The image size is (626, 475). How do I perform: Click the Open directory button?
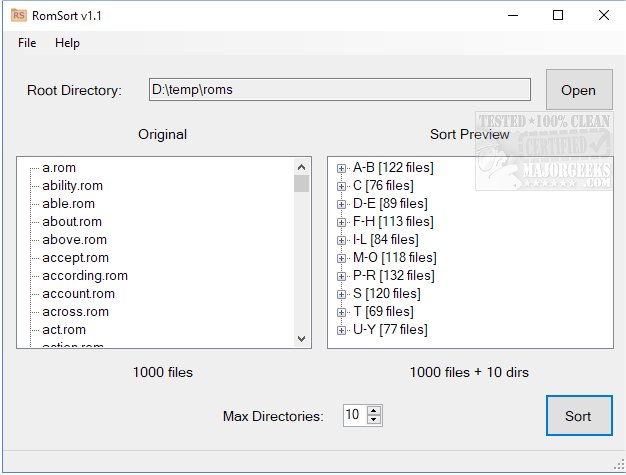[x=578, y=90]
